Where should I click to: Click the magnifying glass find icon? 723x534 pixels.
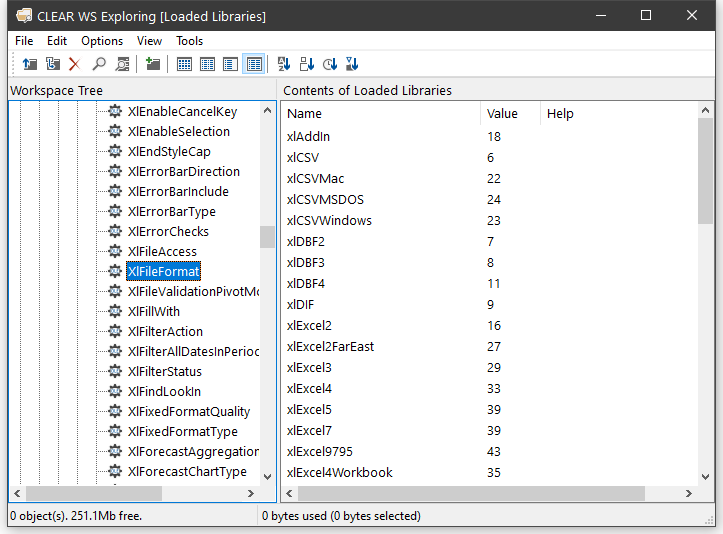(99, 64)
